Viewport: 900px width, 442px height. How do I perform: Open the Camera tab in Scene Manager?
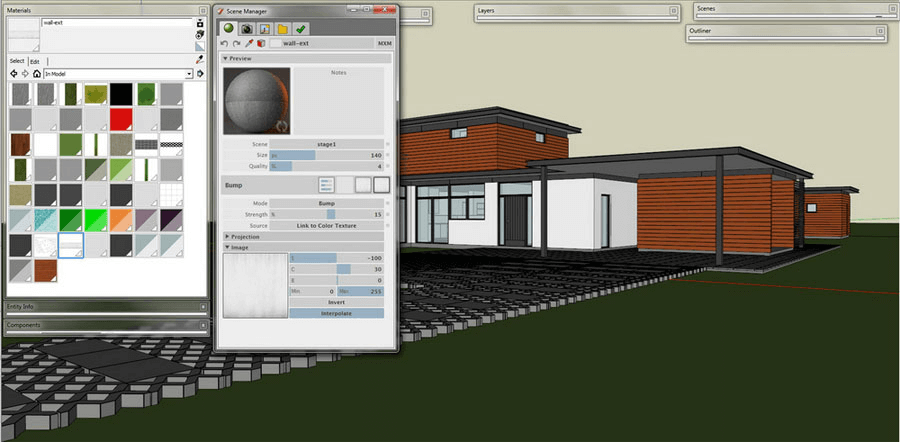pyautogui.click(x=247, y=29)
